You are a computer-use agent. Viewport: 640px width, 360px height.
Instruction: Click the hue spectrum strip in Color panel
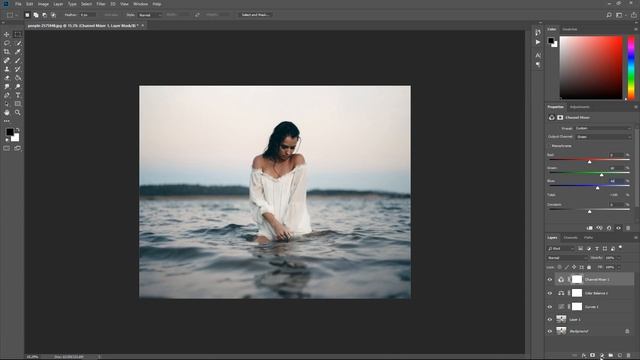pyautogui.click(x=631, y=68)
